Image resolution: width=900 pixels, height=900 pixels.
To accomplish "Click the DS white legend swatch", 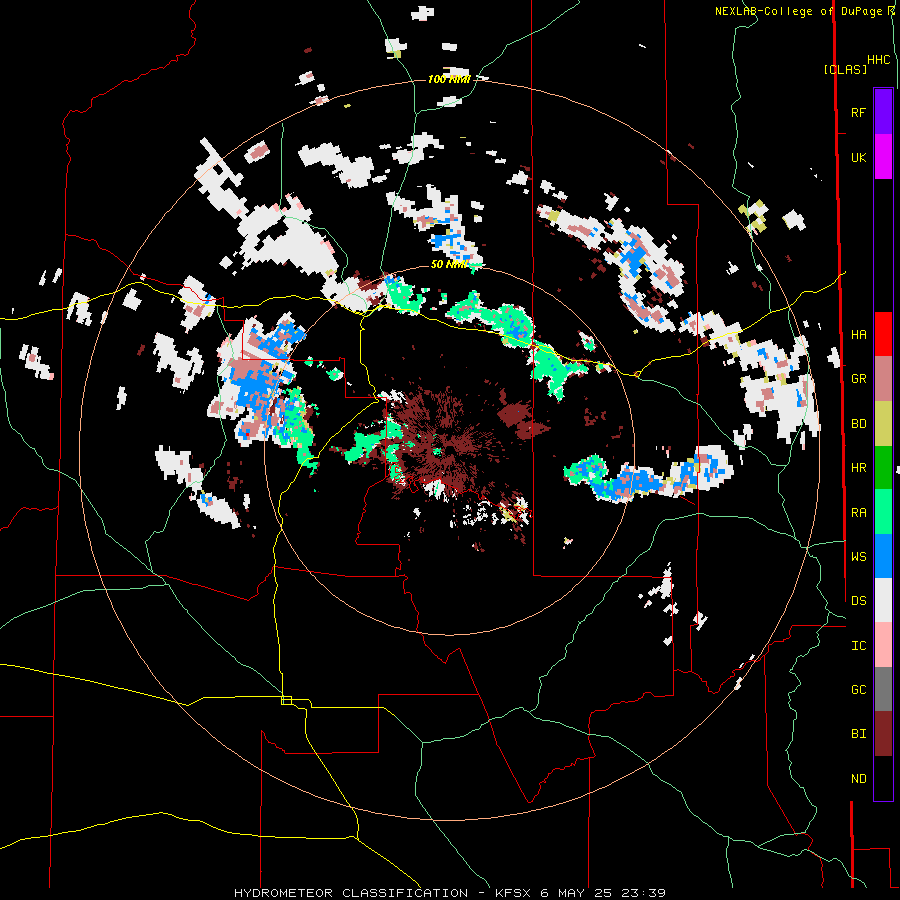I will (x=883, y=600).
